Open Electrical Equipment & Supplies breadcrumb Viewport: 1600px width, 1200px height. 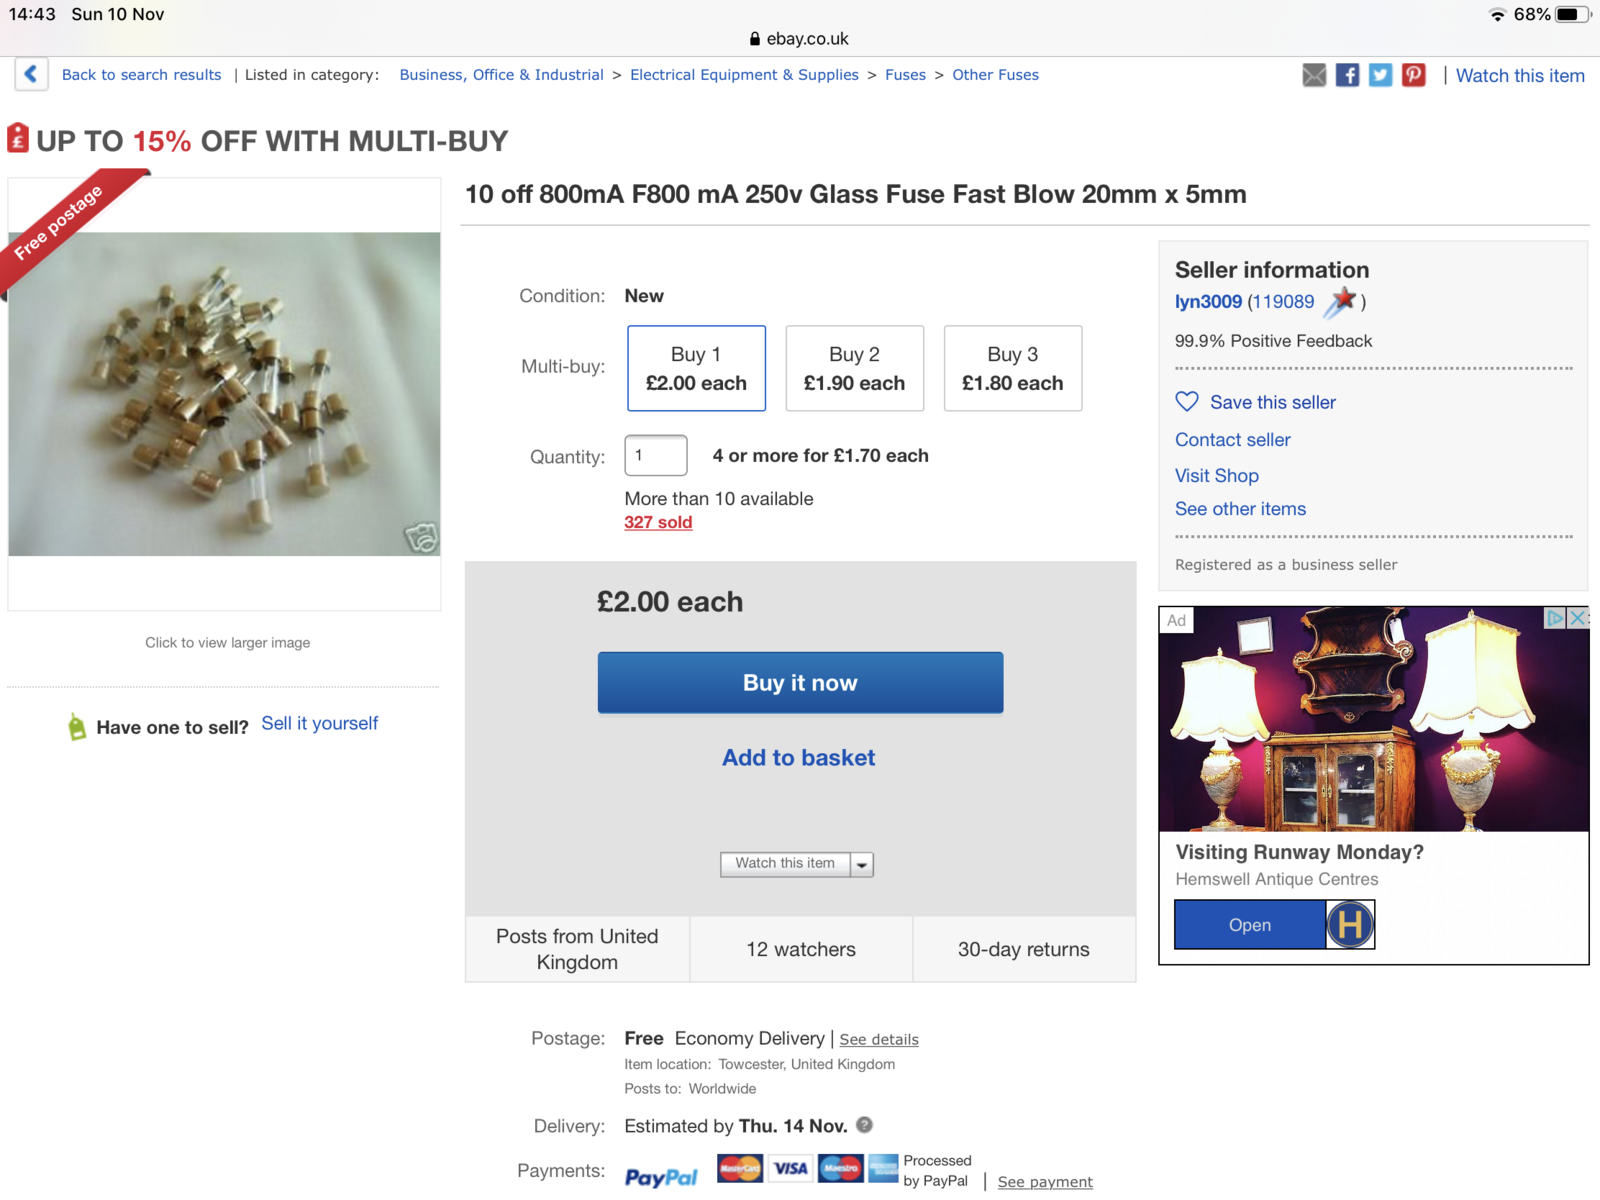(x=744, y=75)
